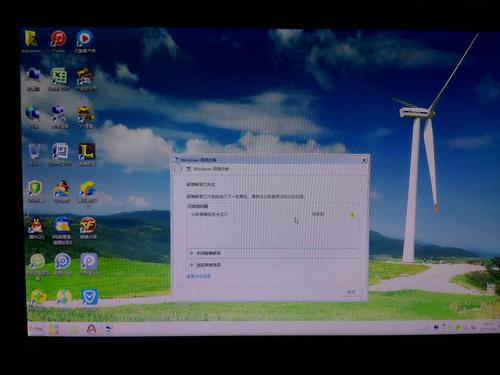Image resolution: width=500 pixels, height=375 pixels.
Task: Close the Windows network diagnostics window with X
Action: (364, 161)
